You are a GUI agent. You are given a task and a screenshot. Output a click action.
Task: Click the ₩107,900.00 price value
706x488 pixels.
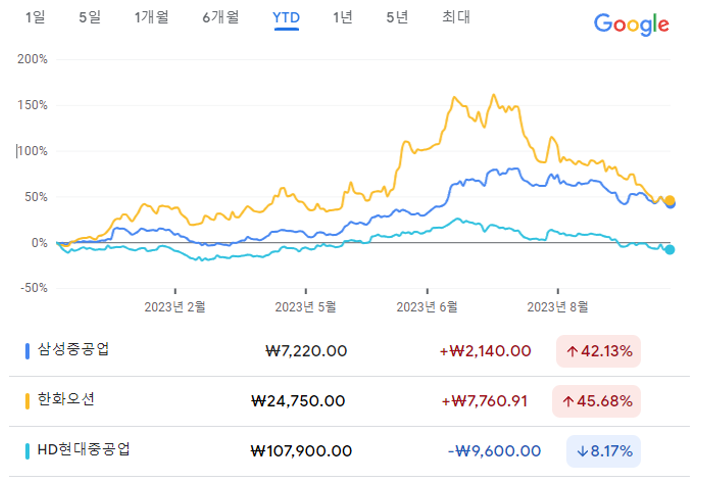(x=302, y=451)
